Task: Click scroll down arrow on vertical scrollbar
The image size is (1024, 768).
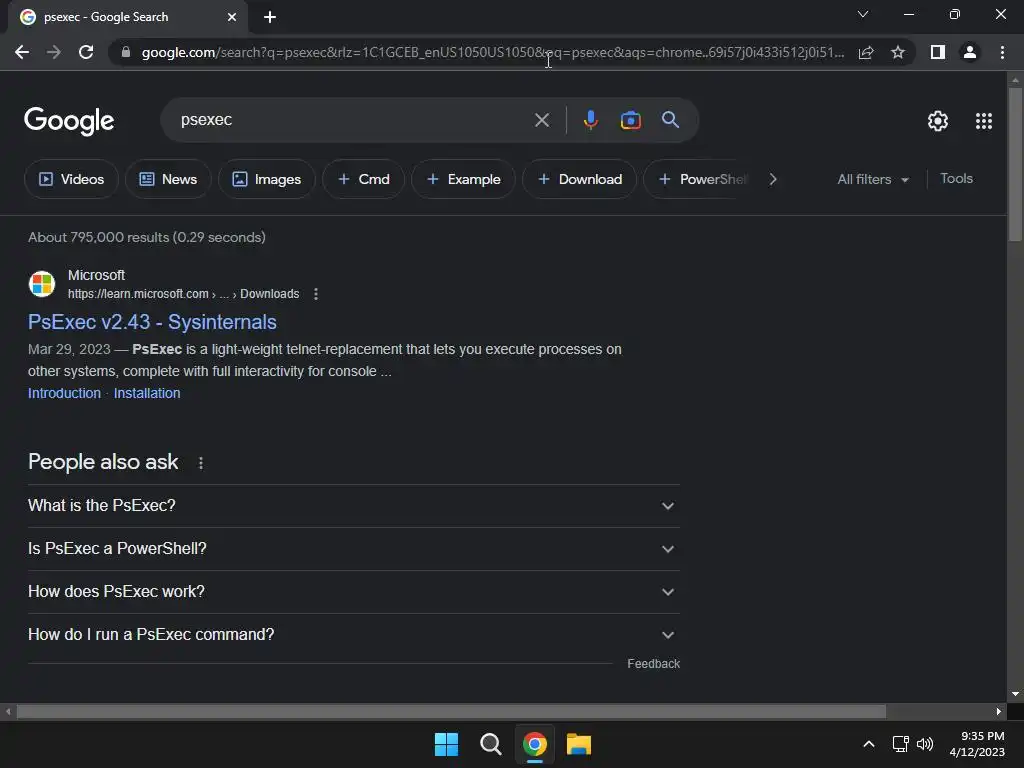Action: 1015,694
